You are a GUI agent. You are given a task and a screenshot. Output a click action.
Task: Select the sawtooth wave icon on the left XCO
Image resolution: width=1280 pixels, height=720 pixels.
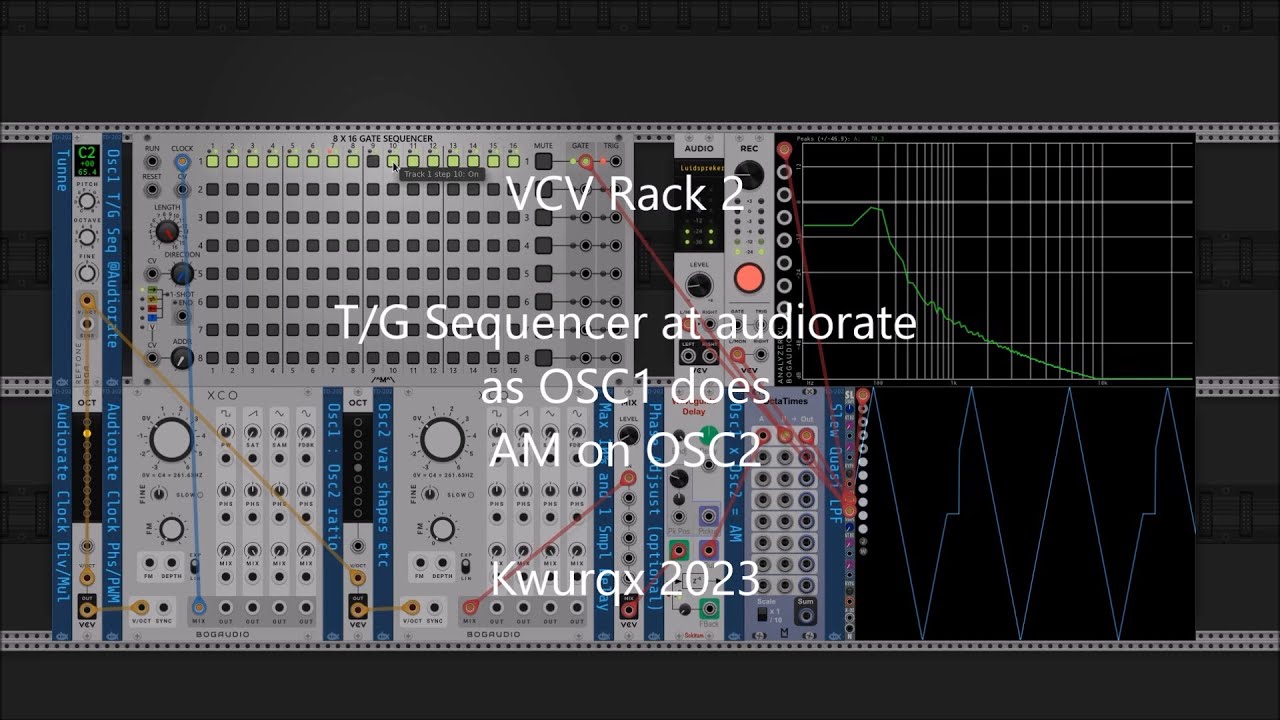252,414
